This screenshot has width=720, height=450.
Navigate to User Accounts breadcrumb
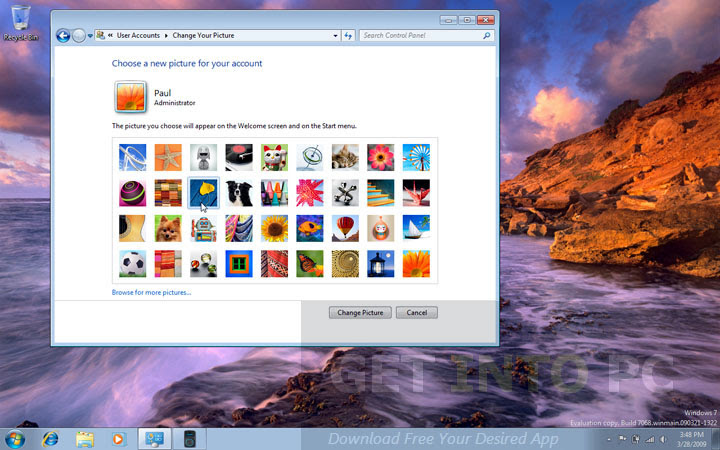tap(138, 35)
